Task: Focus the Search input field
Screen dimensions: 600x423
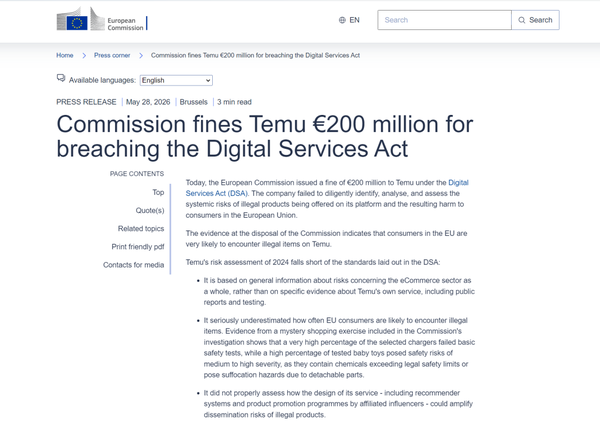Action: 444,20
